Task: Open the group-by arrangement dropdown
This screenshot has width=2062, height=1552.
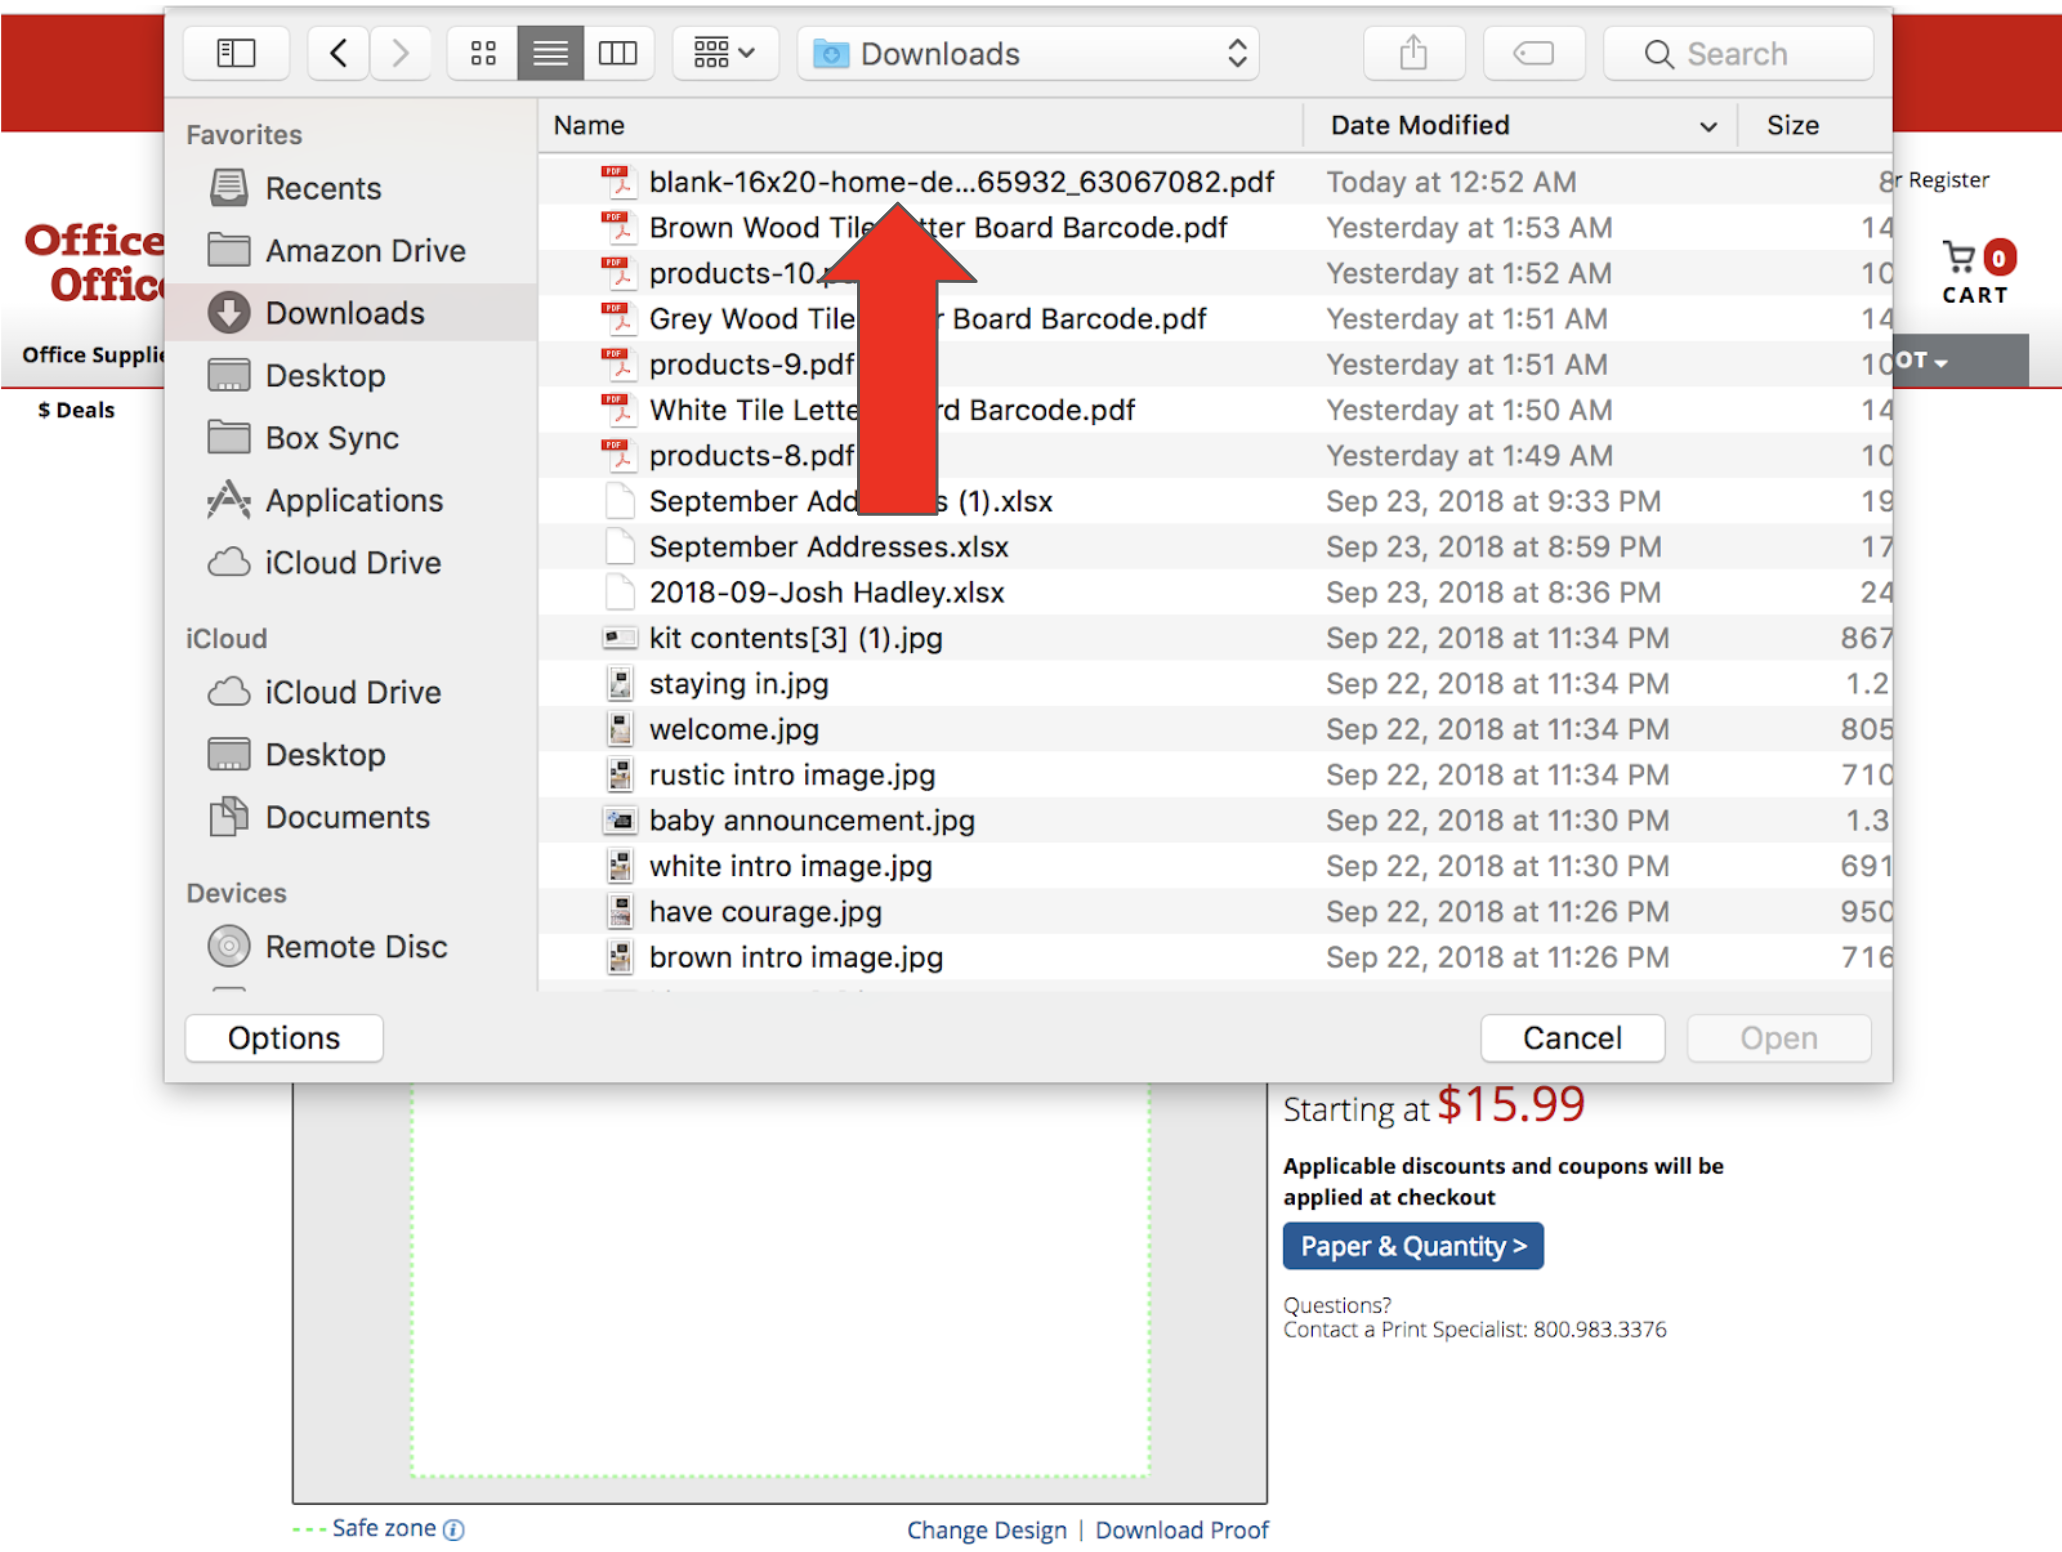Action: 724,53
